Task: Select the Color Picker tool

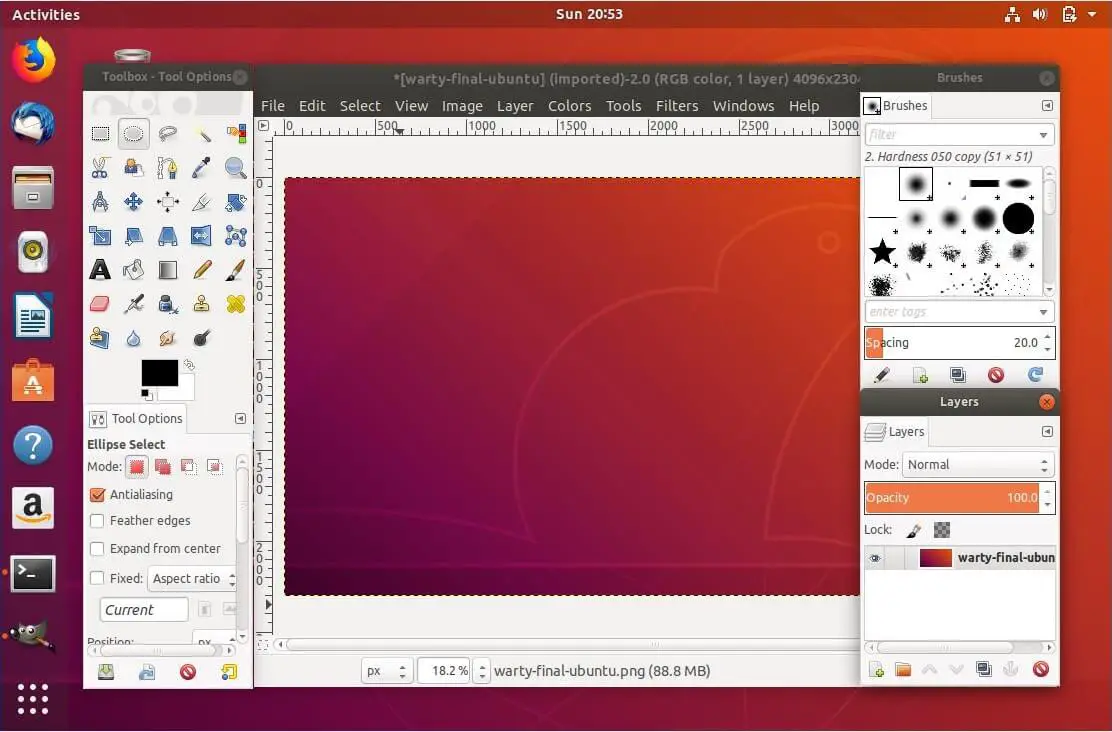Action: tap(202, 167)
